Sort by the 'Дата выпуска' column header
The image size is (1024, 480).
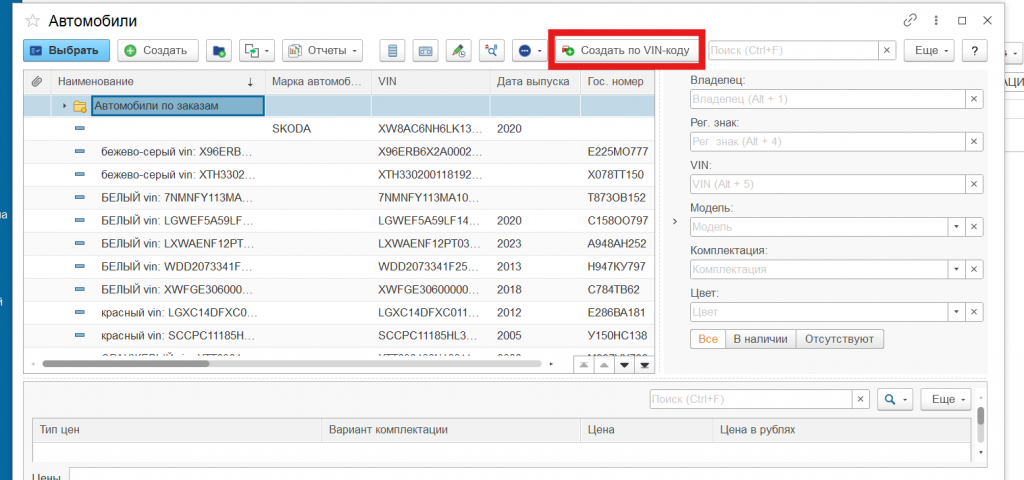tap(533, 81)
